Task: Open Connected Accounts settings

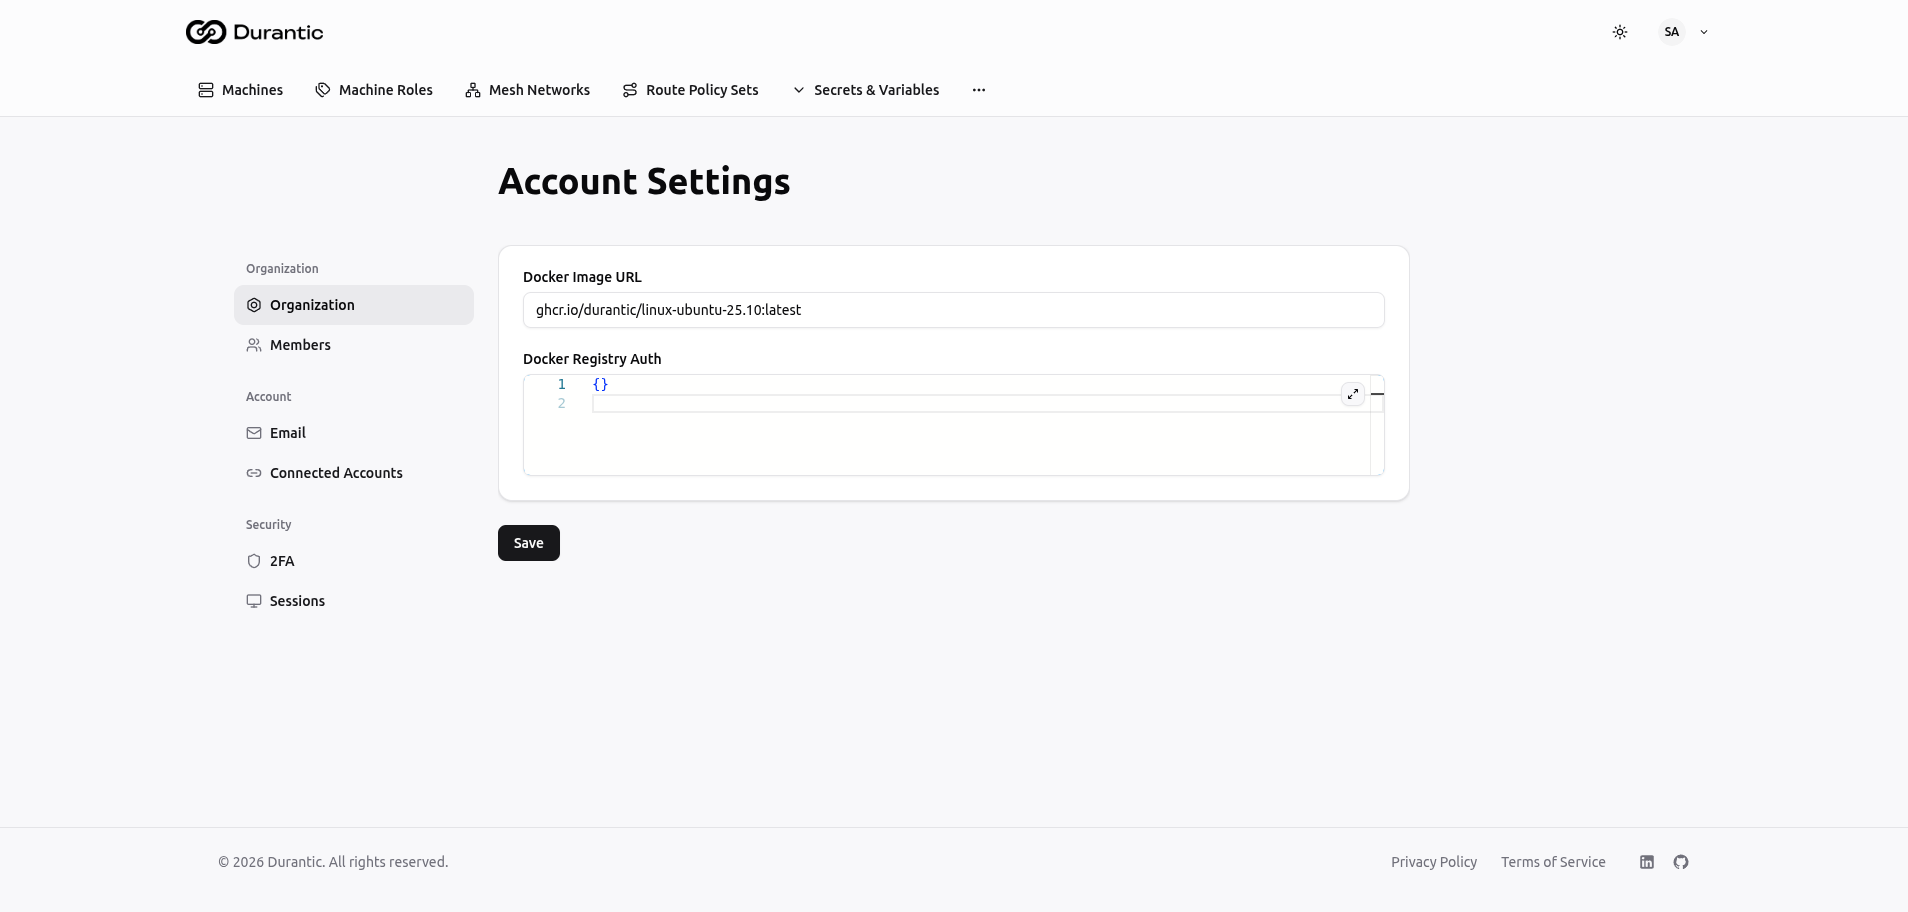Action: click(336, 473)
